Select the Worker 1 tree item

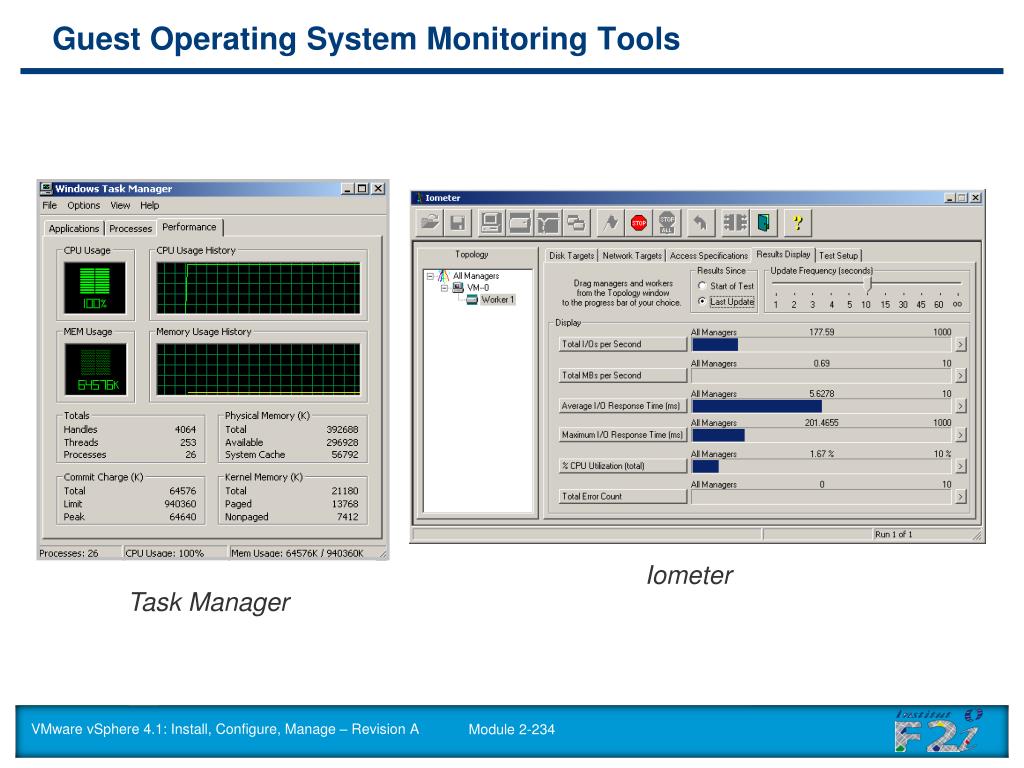(x=497, y=300)
